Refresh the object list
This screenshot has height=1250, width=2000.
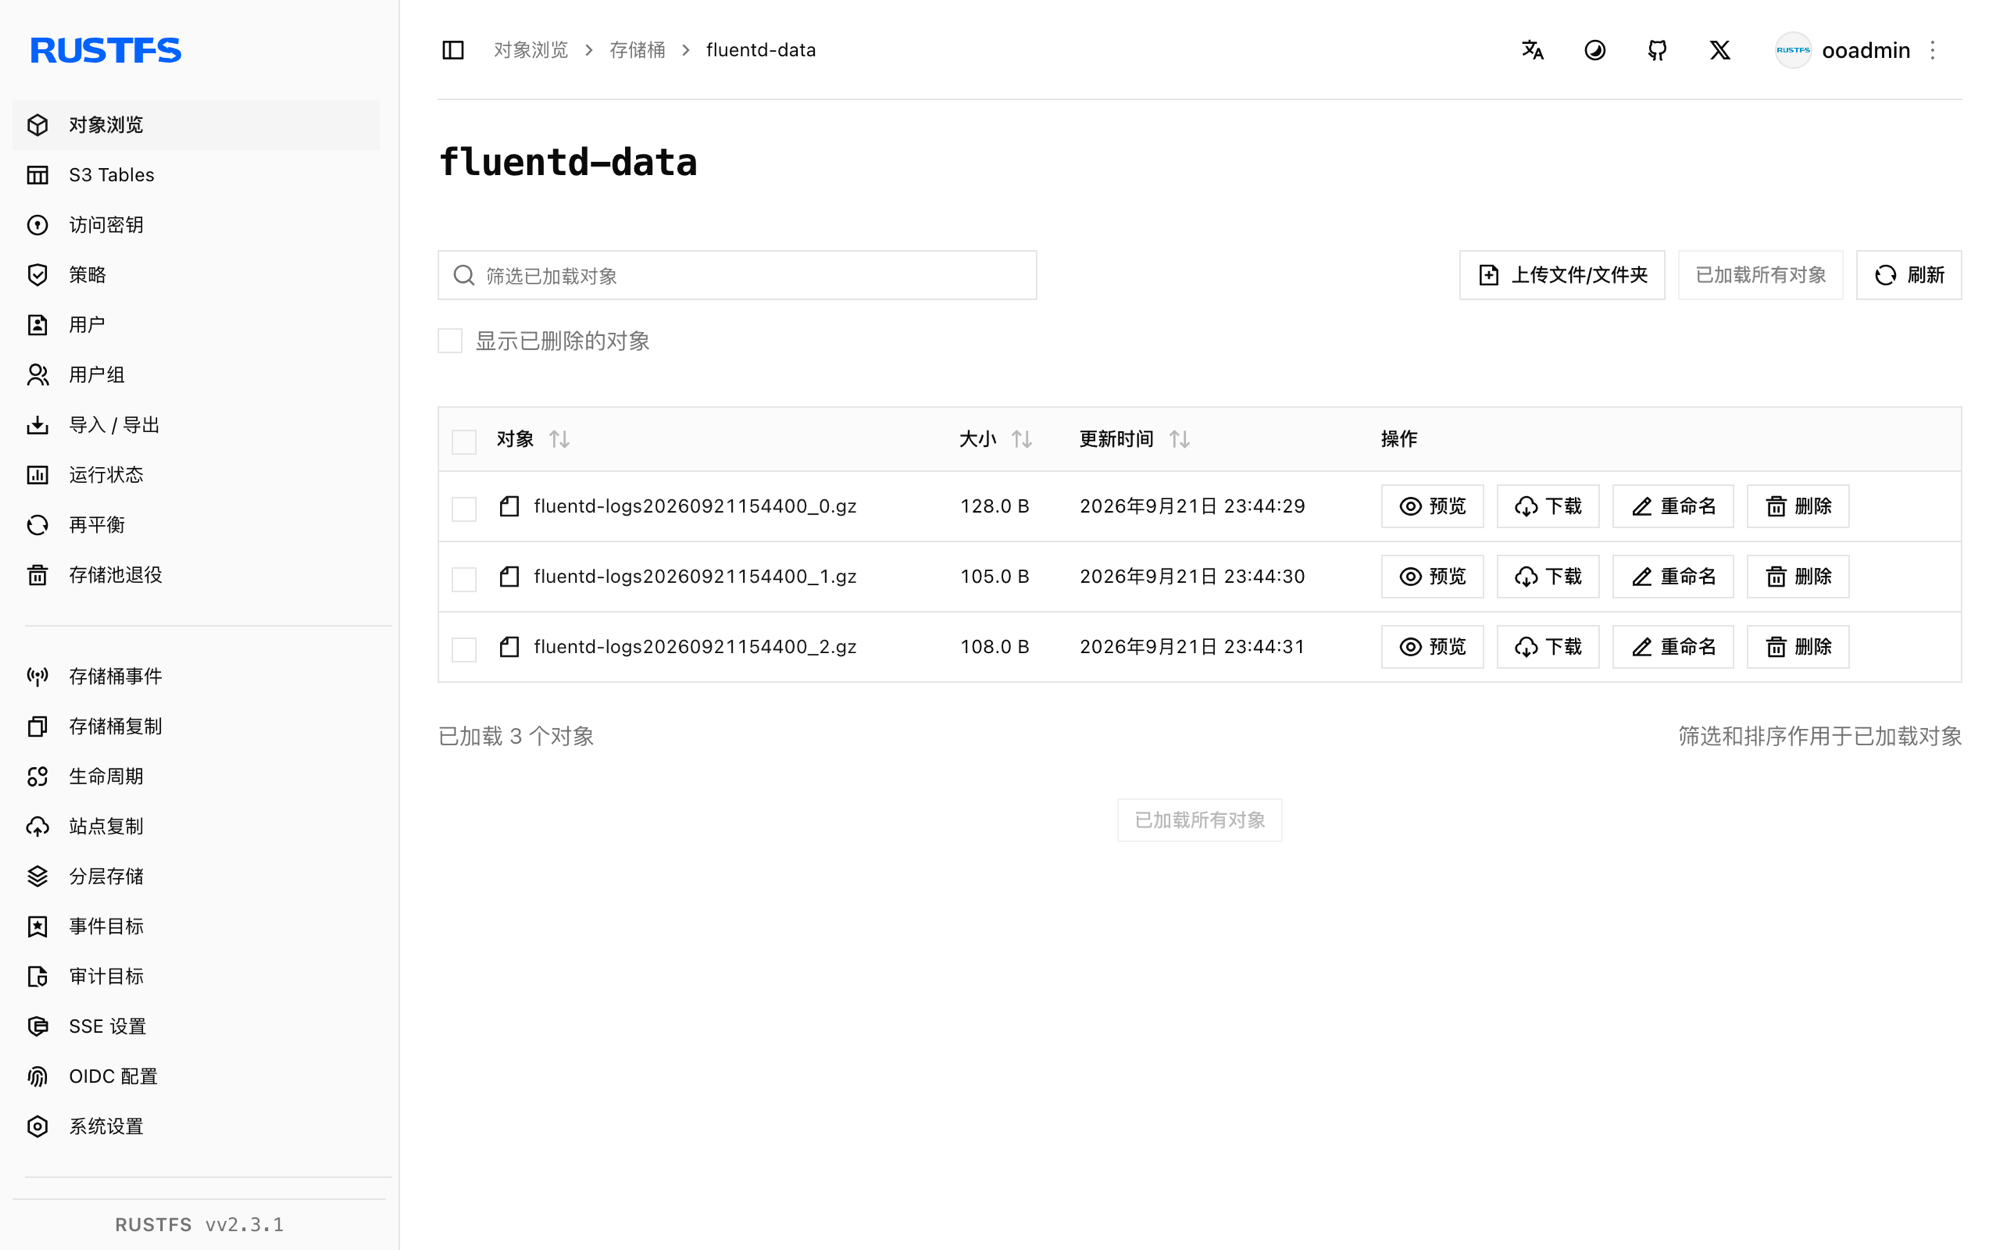[1909, 275]
